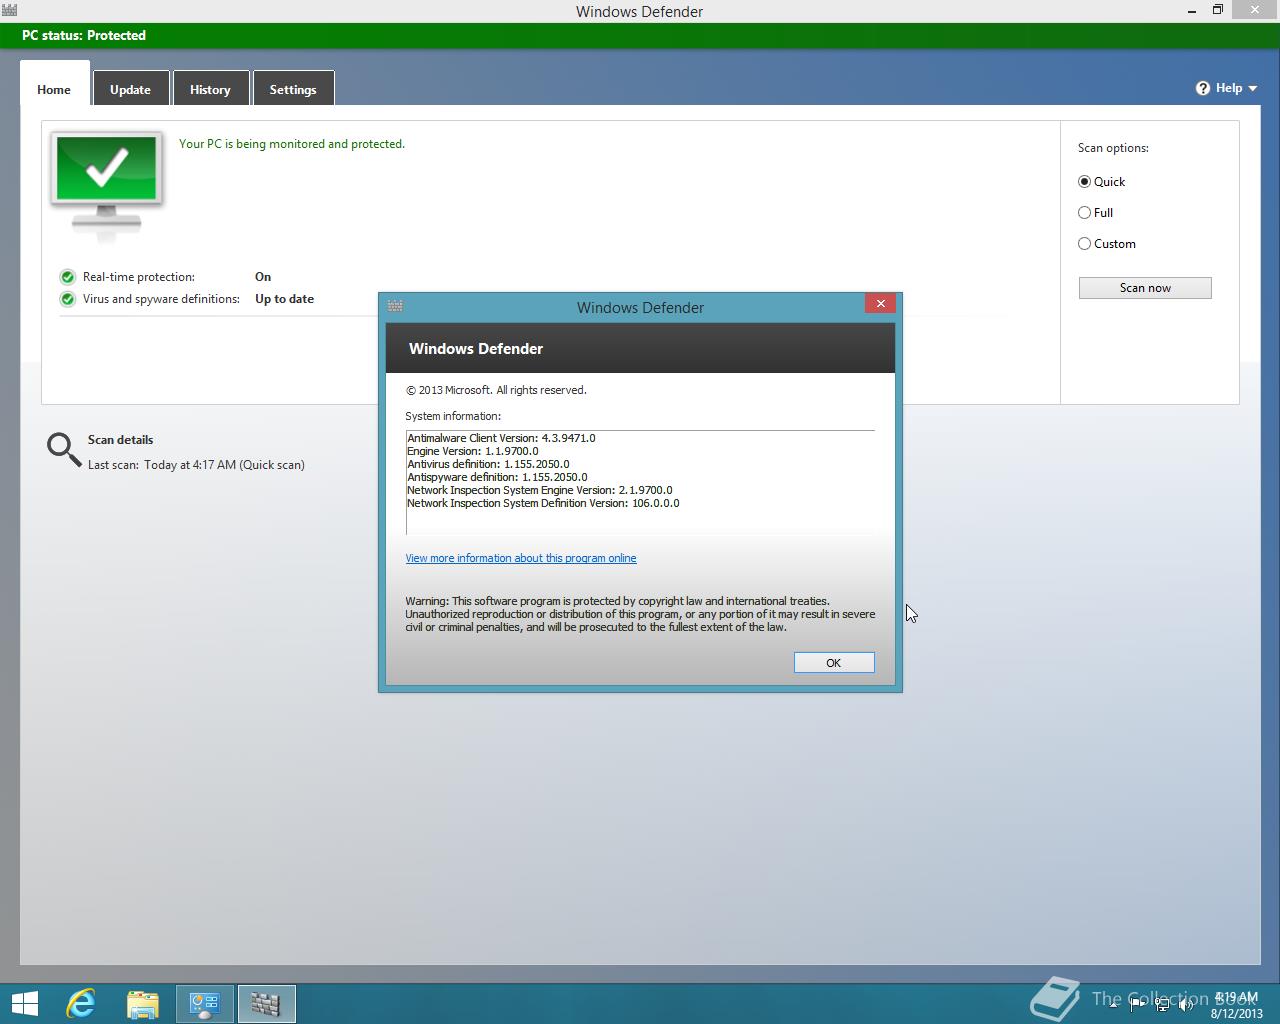Viewport: 1280px width, 1024px height.
Task: Launch Internet Explorer from the taskbar
Action: coord(81,1003)
